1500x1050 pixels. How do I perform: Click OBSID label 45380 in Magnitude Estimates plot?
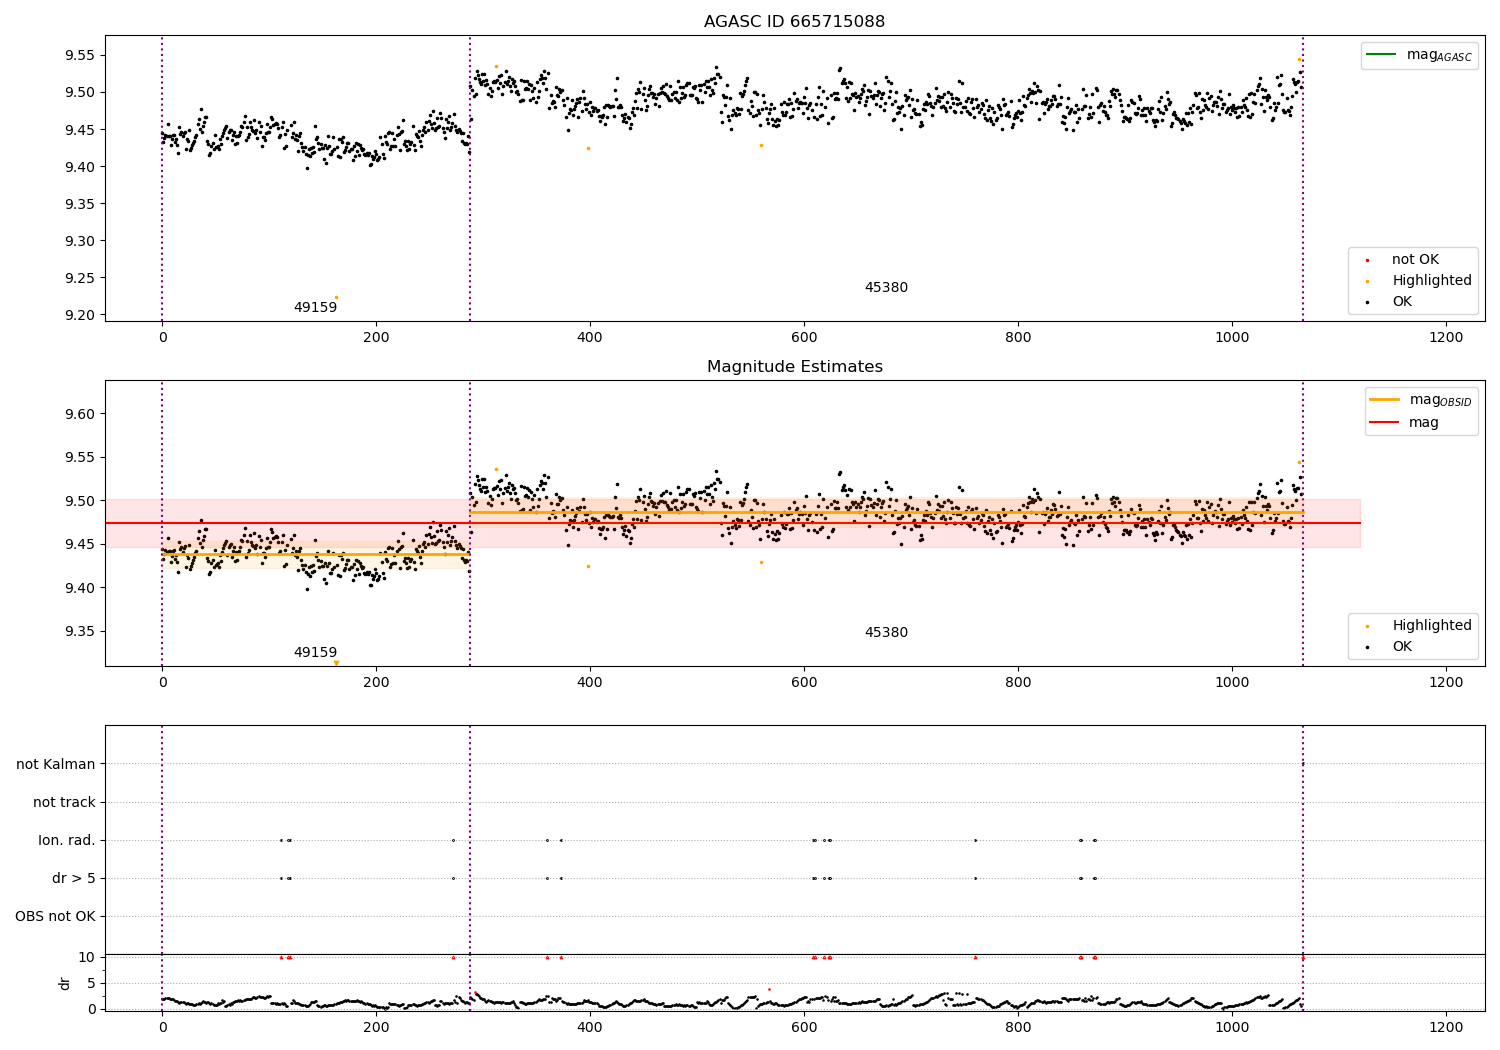pyautogui.click(x=886, y=632)
